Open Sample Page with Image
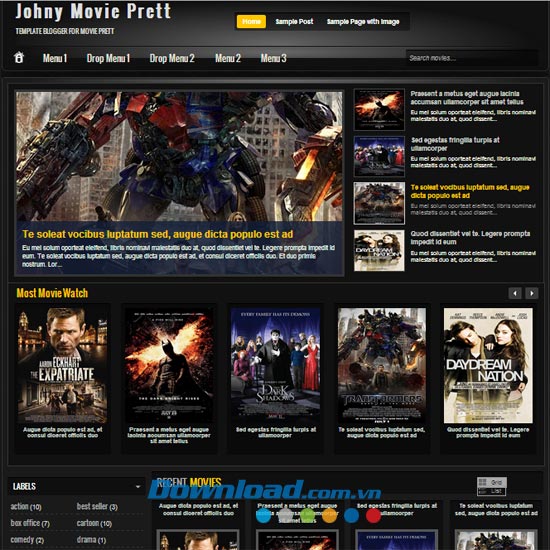This screenshot has width=550, height=550. pyautogui.click(x=363, y=22)
